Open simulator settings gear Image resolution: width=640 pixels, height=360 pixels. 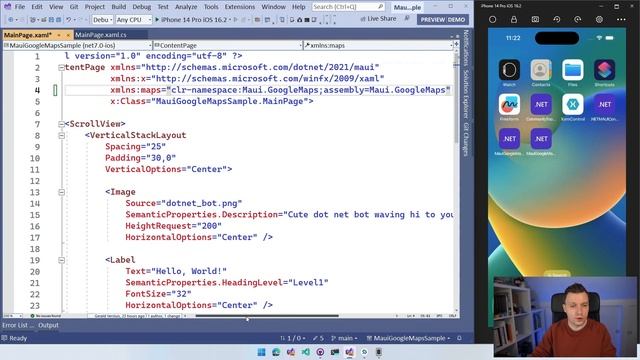[x=599, y=19]
